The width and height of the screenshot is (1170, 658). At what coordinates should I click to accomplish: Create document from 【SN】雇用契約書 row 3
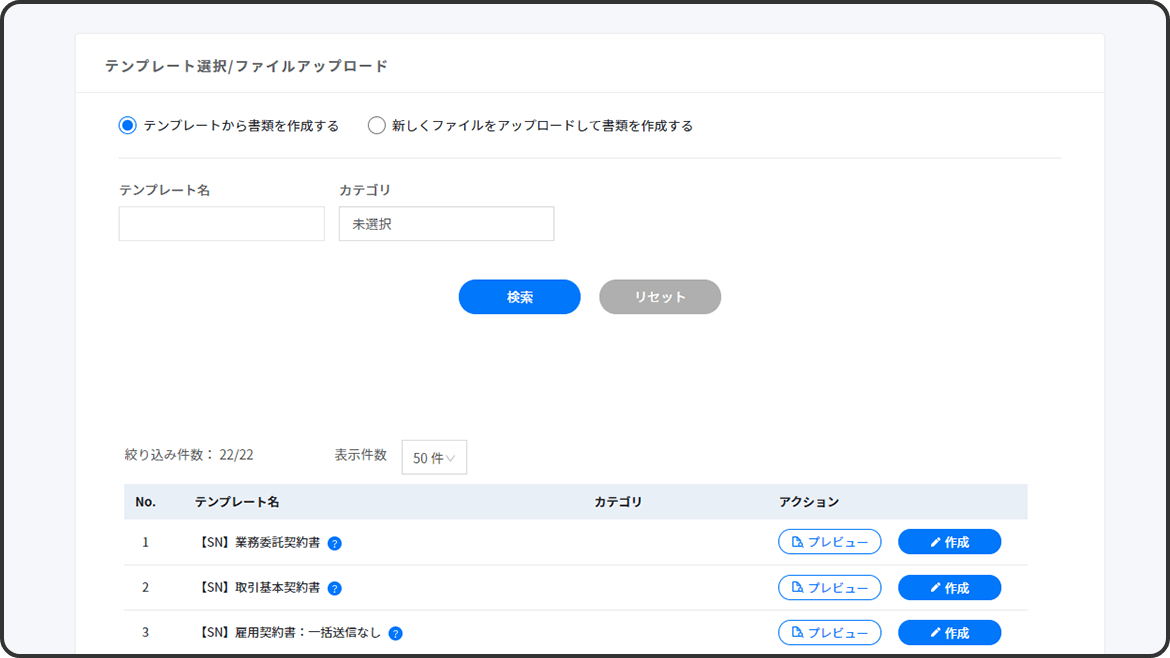(949, 633)
